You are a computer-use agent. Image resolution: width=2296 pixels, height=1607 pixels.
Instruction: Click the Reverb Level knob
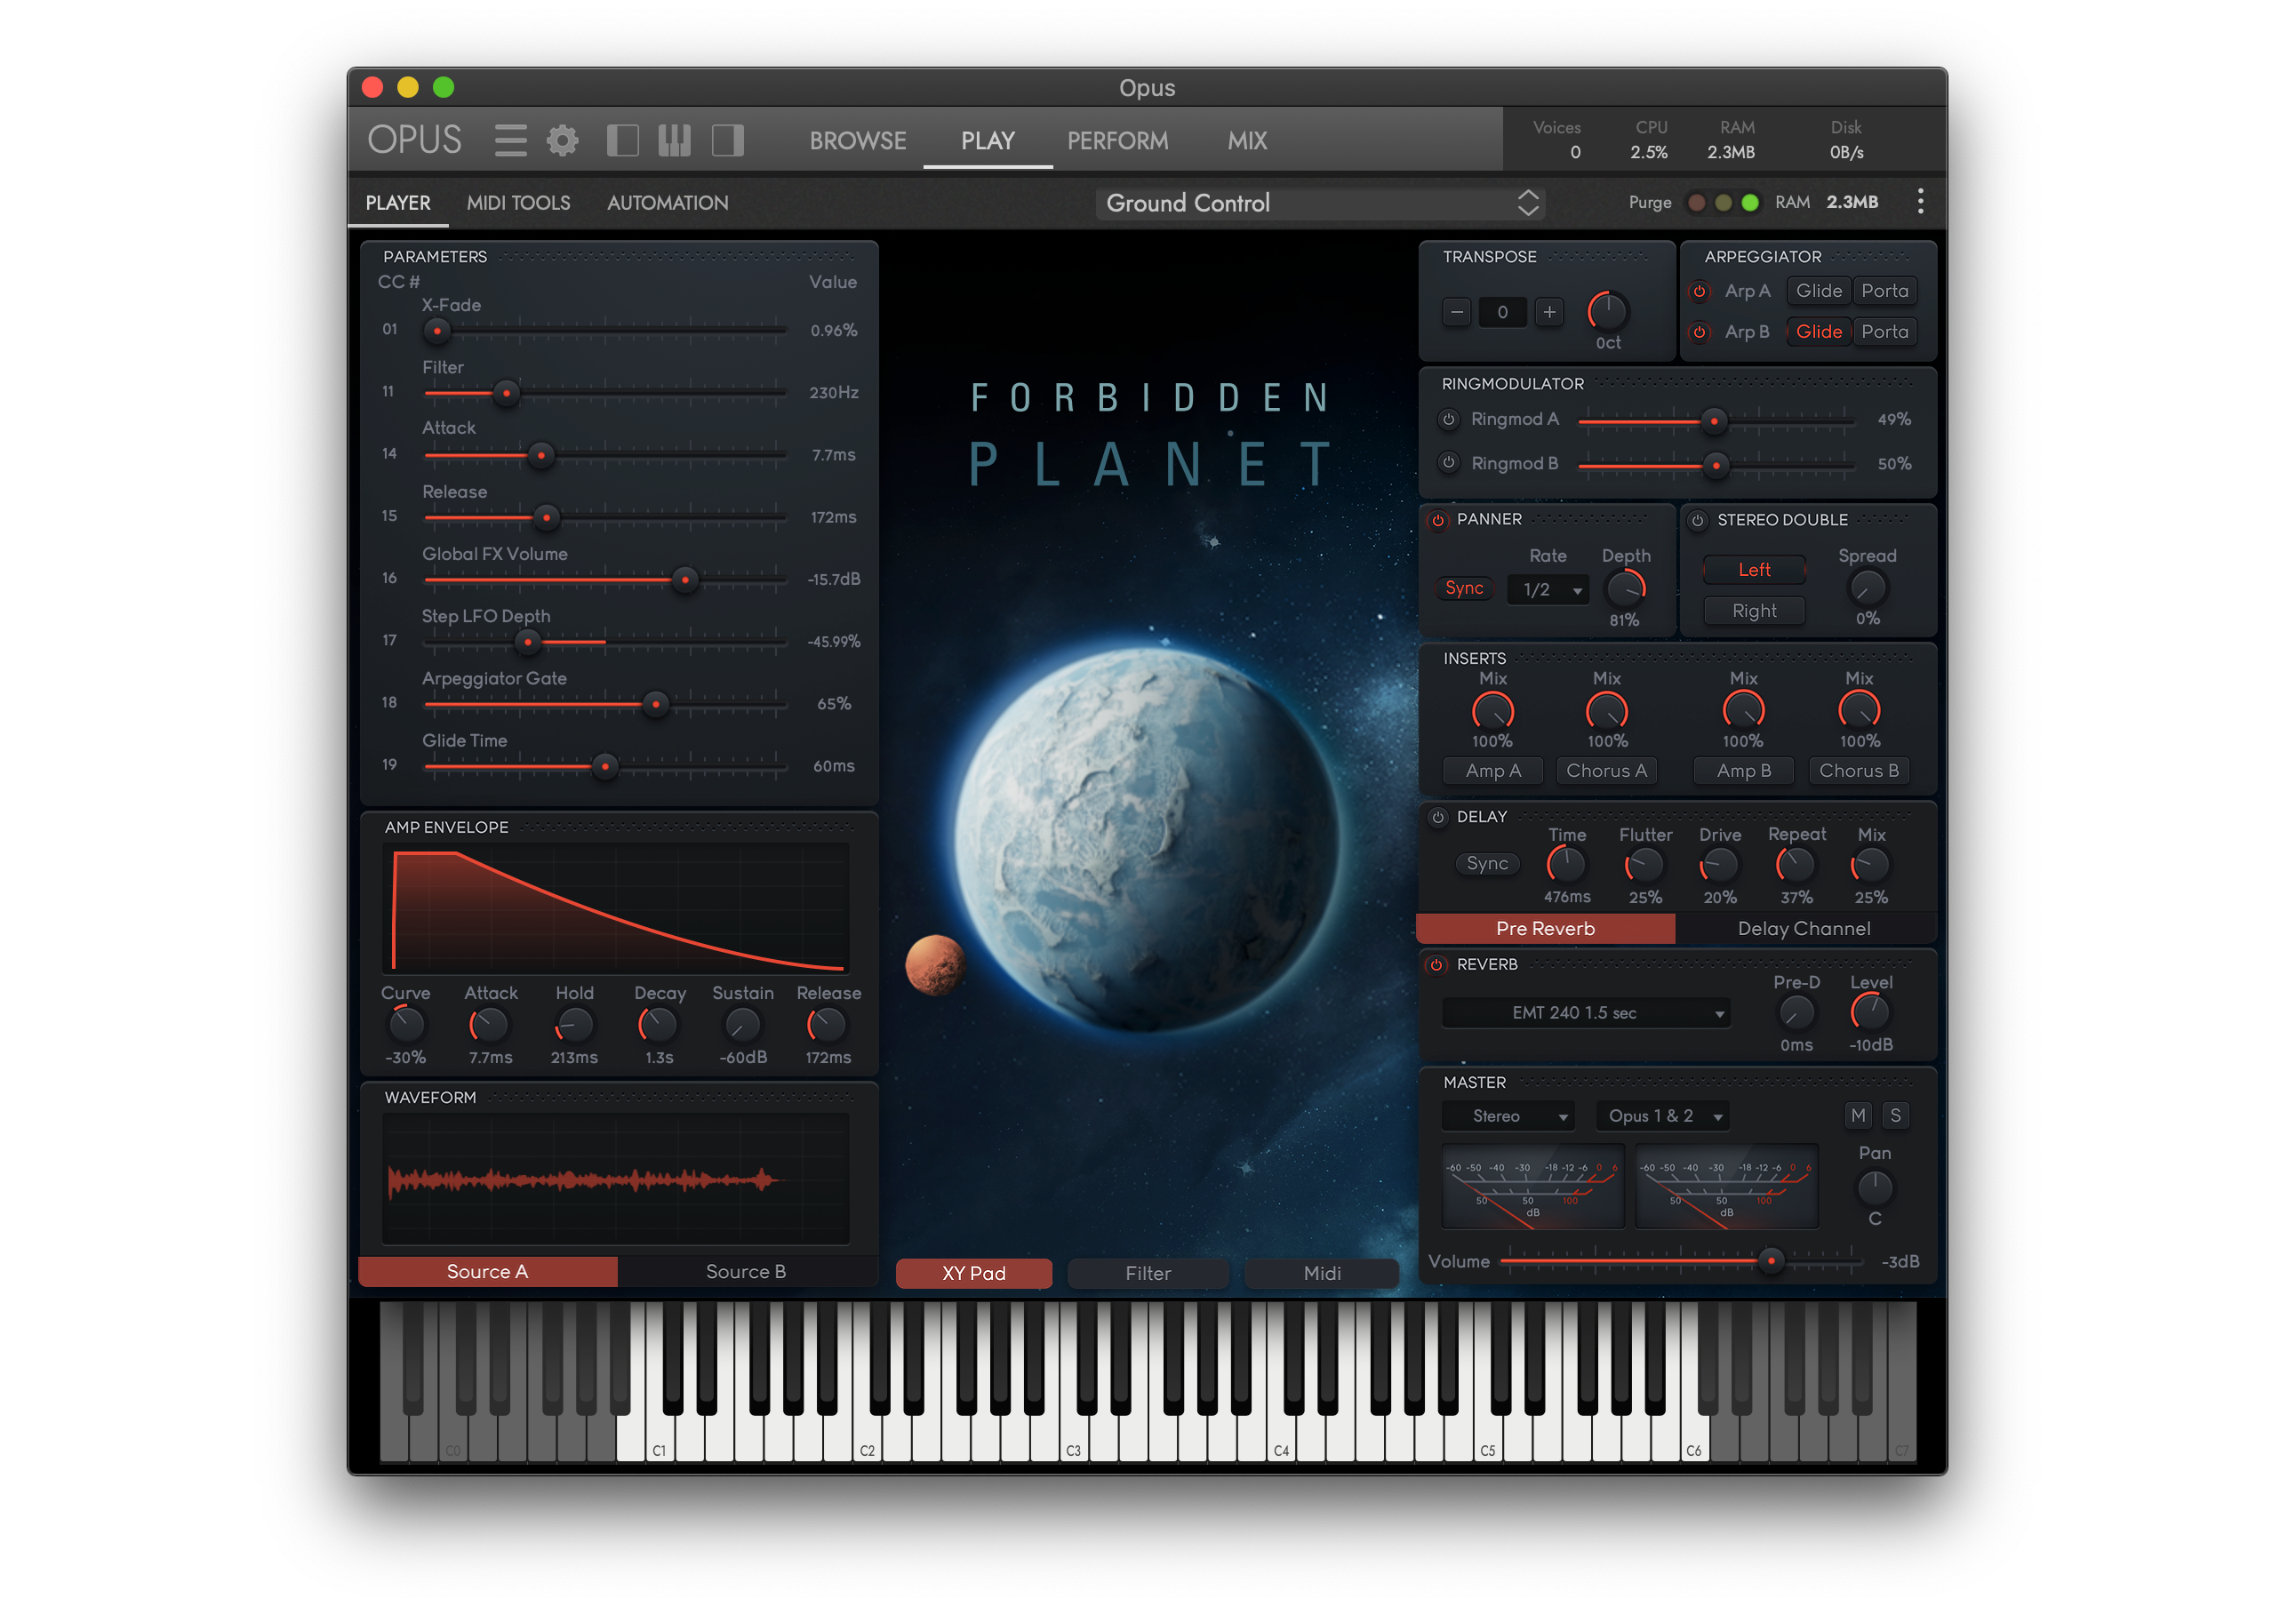1870,1012
